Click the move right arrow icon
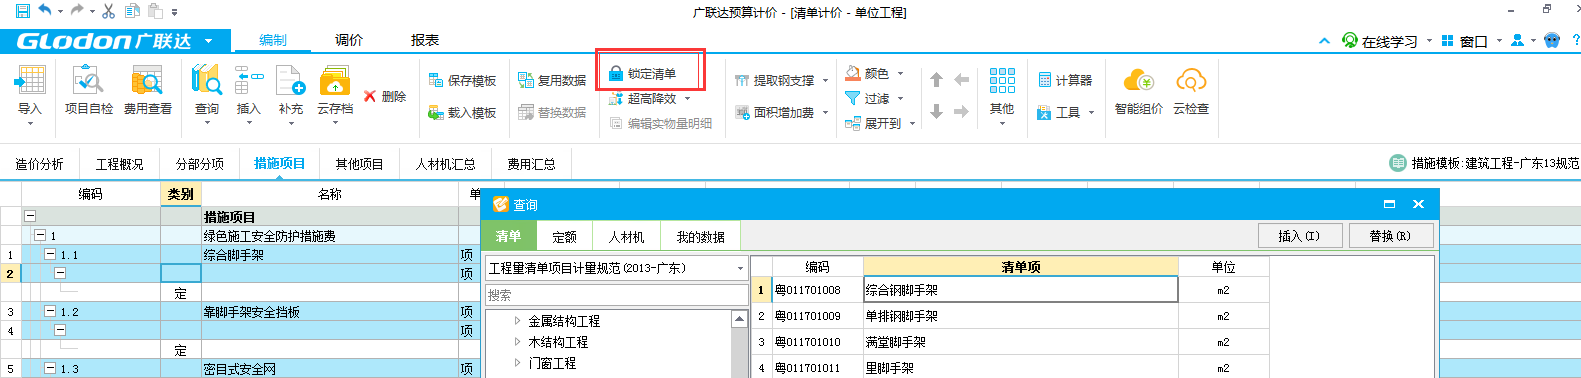The width and height of the screenshot is (1581, 378). click(x=961, y=112)
